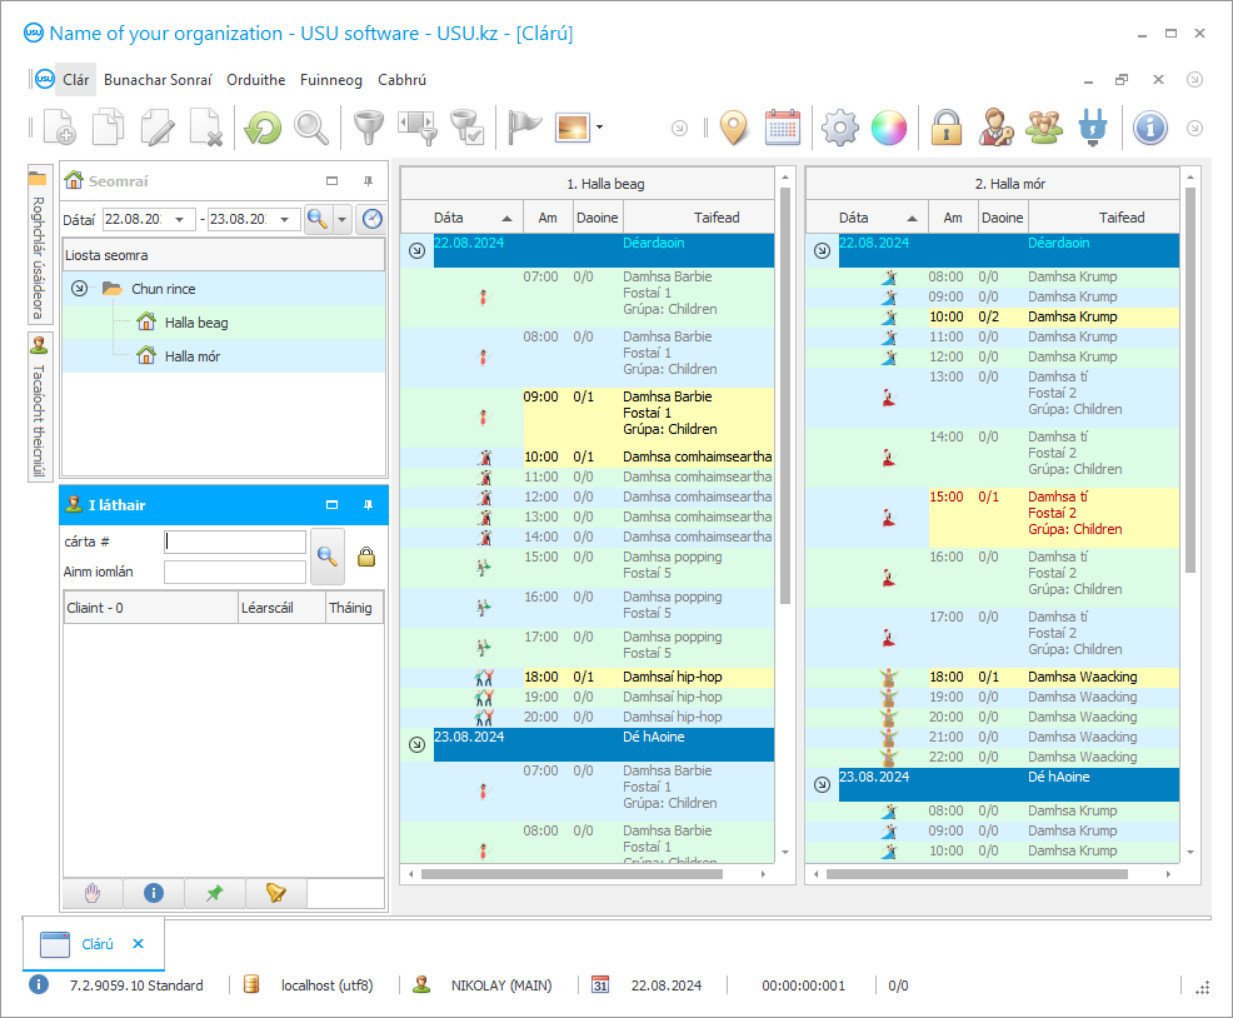Screen dimensions: 1233x1018
Task: Click the Ainm iomlán input field
Action: [x=235, y=572]
